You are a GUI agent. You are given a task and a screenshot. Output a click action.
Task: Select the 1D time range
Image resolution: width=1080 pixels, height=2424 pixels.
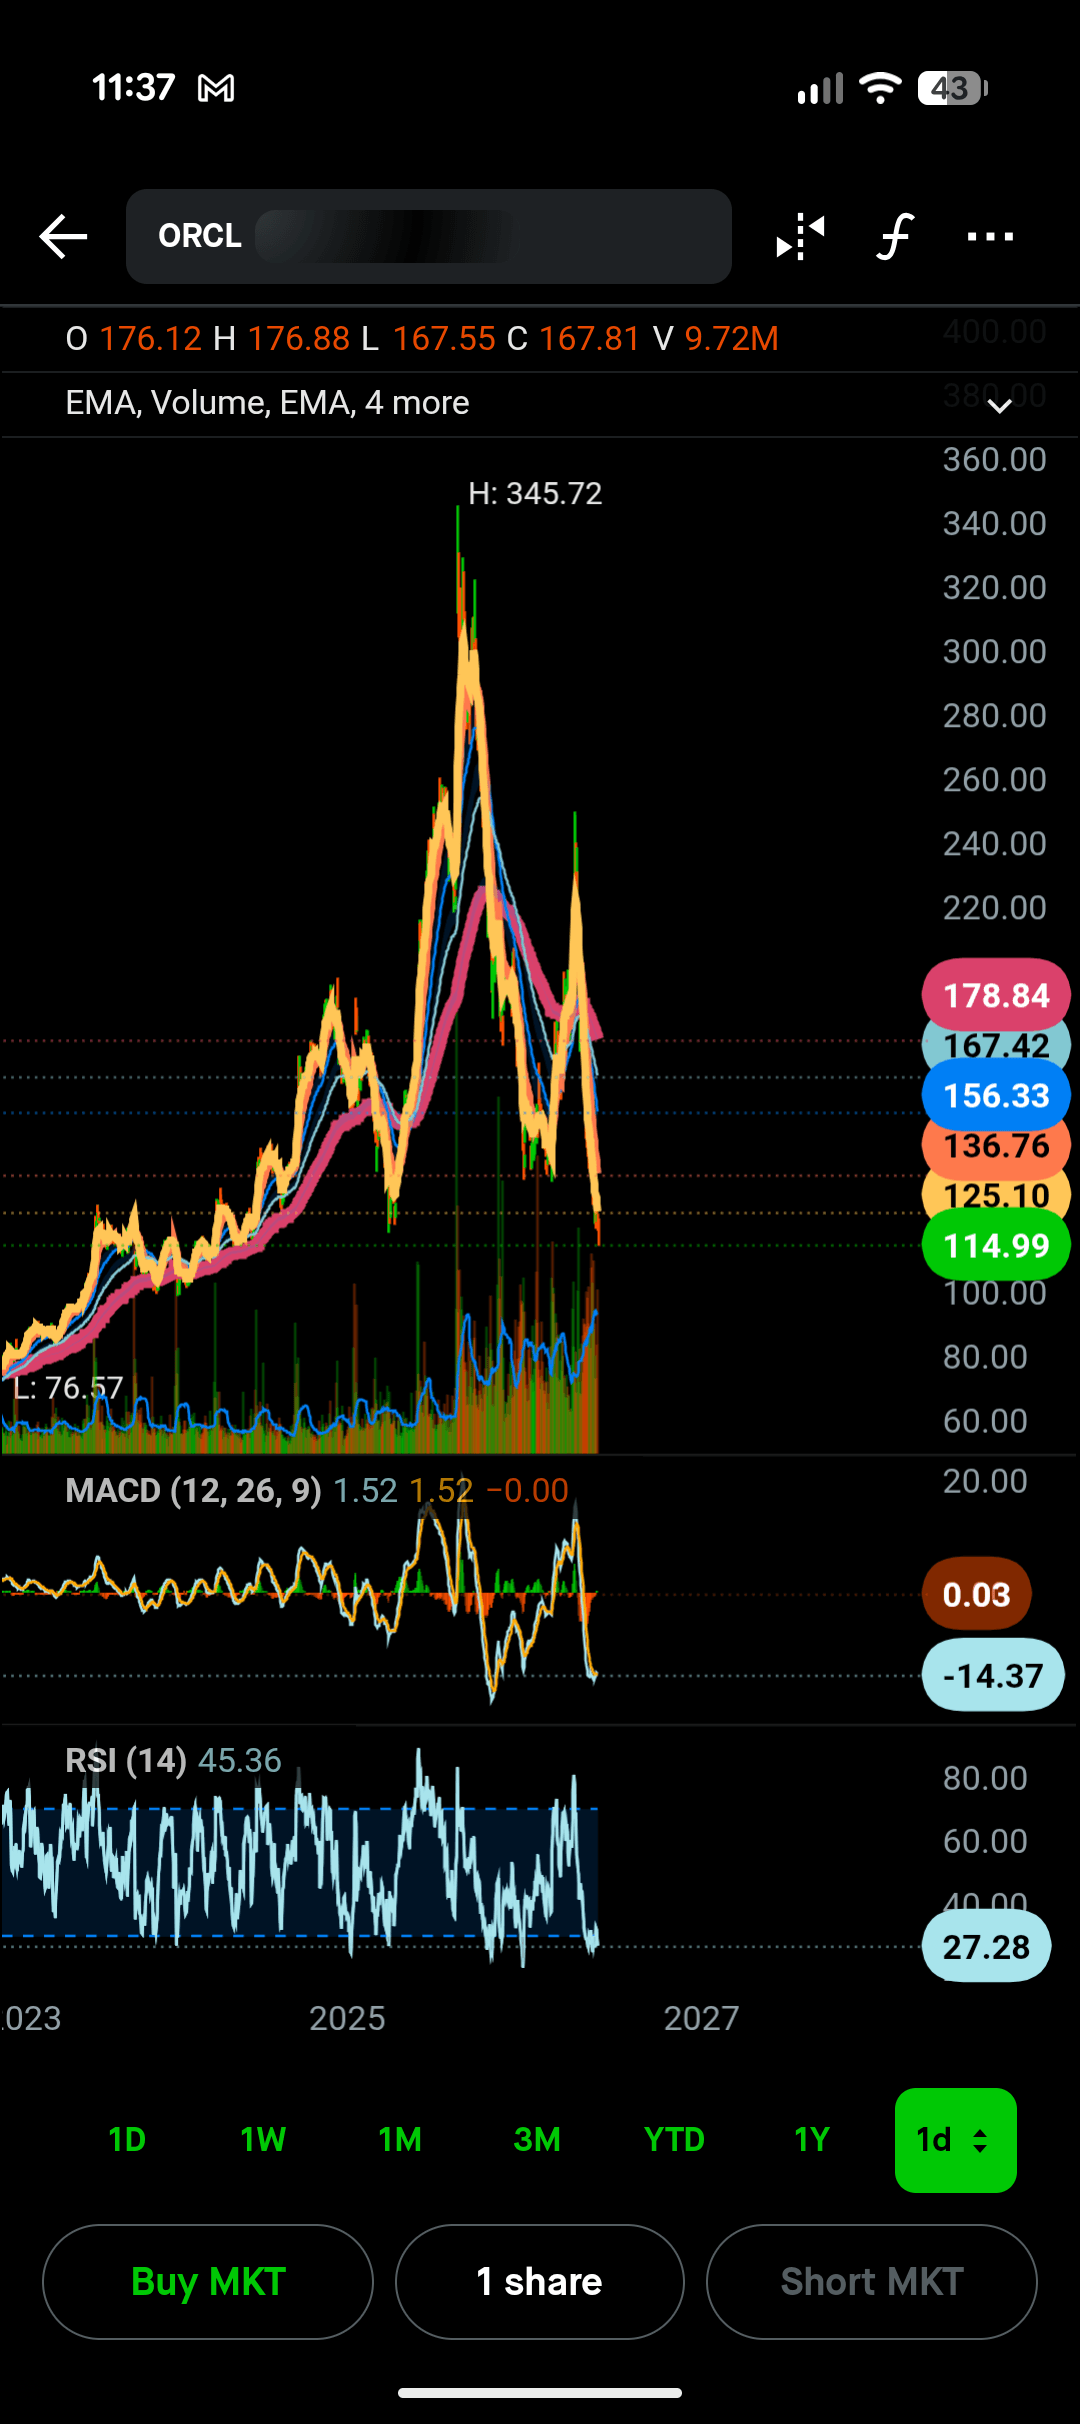(x=127, y=2140)
